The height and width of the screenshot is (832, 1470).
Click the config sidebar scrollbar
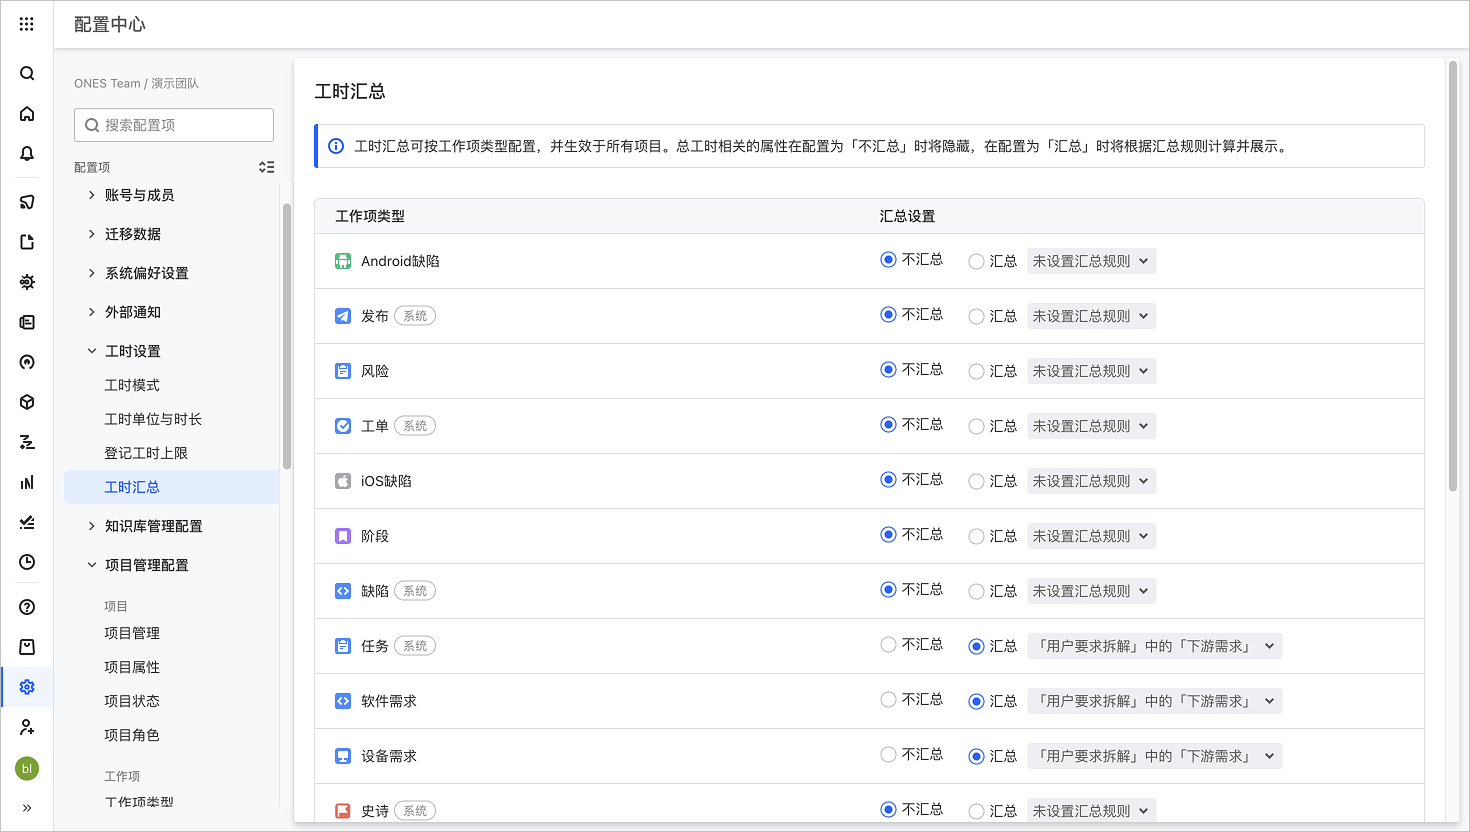[x=287, y=336]
